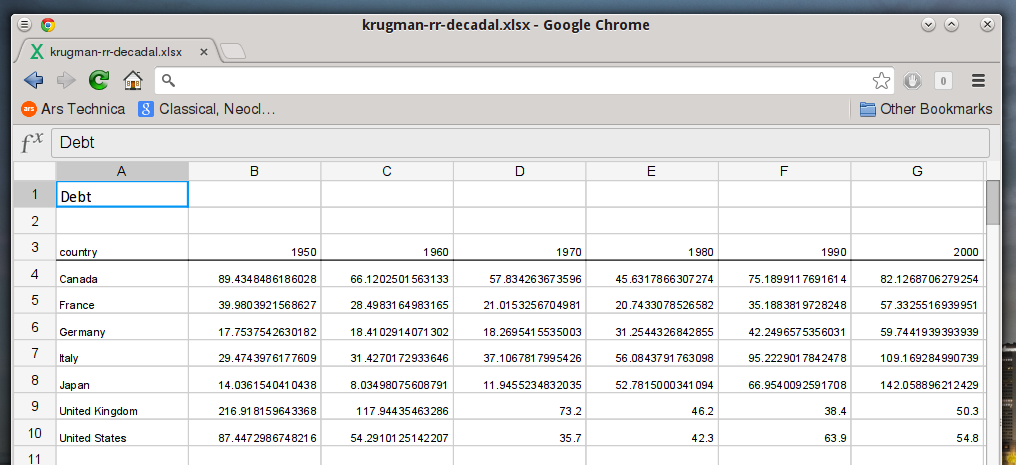Viewport: 1016px width, 465px height.
Task: Open a new tab button
Action: (232, 51)
